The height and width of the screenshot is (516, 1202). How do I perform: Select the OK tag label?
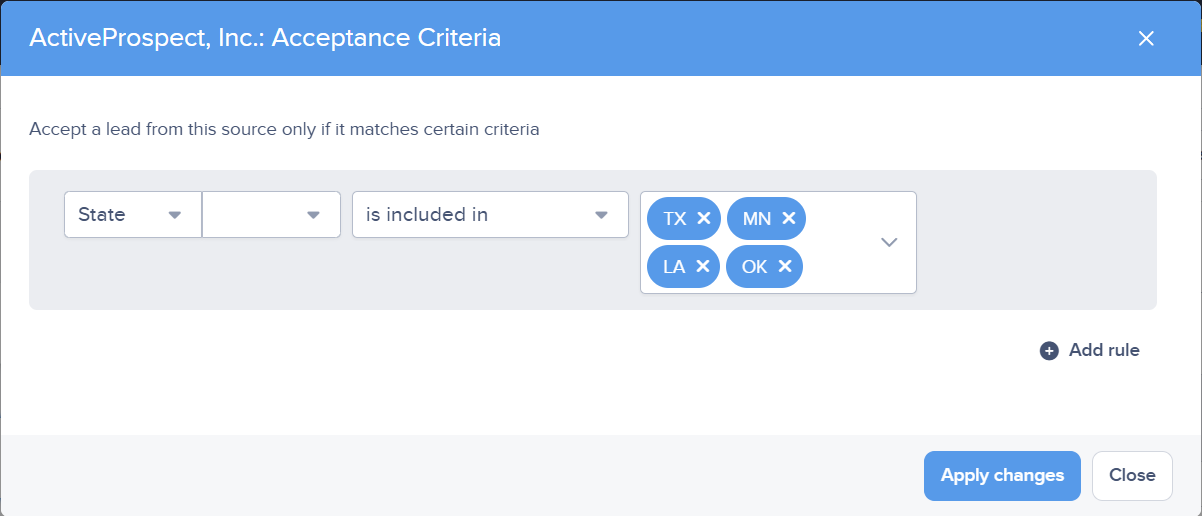[x=755, y=266]
